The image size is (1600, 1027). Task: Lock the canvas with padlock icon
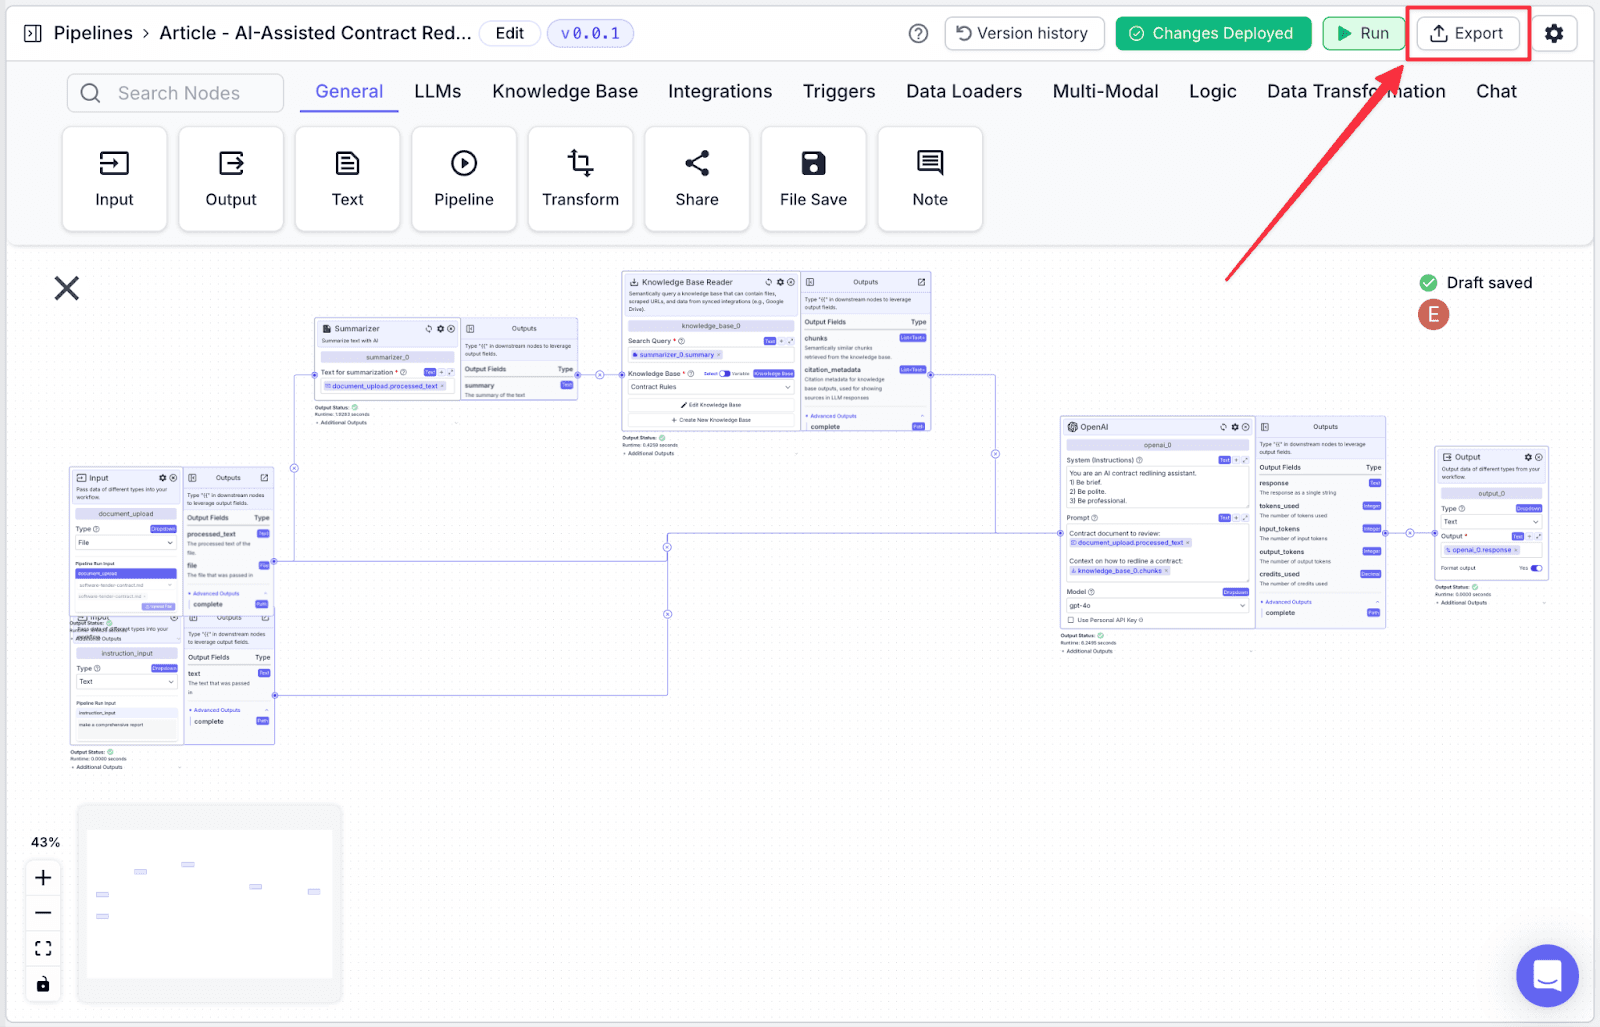tap(43, 984)
